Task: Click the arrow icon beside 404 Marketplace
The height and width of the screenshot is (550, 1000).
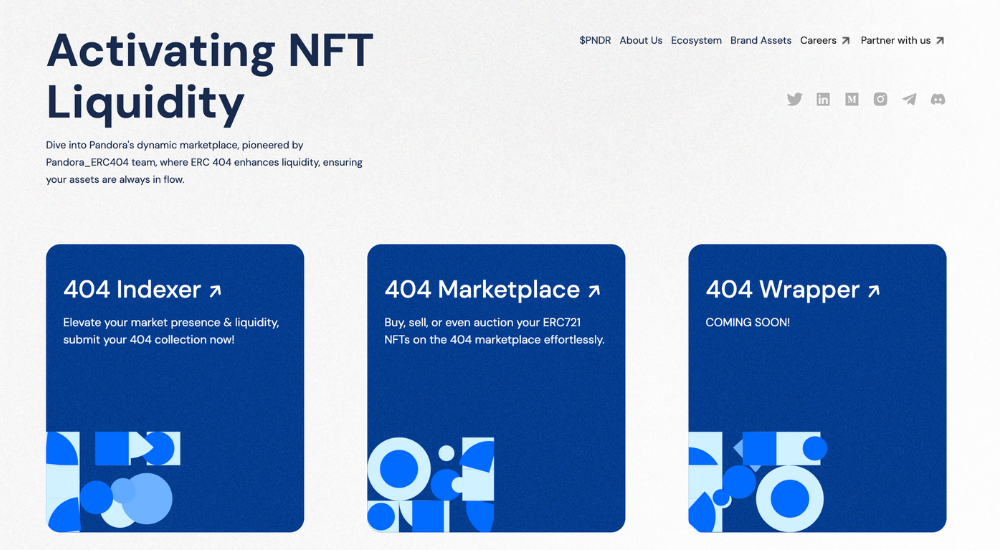Action: point(594,291)
